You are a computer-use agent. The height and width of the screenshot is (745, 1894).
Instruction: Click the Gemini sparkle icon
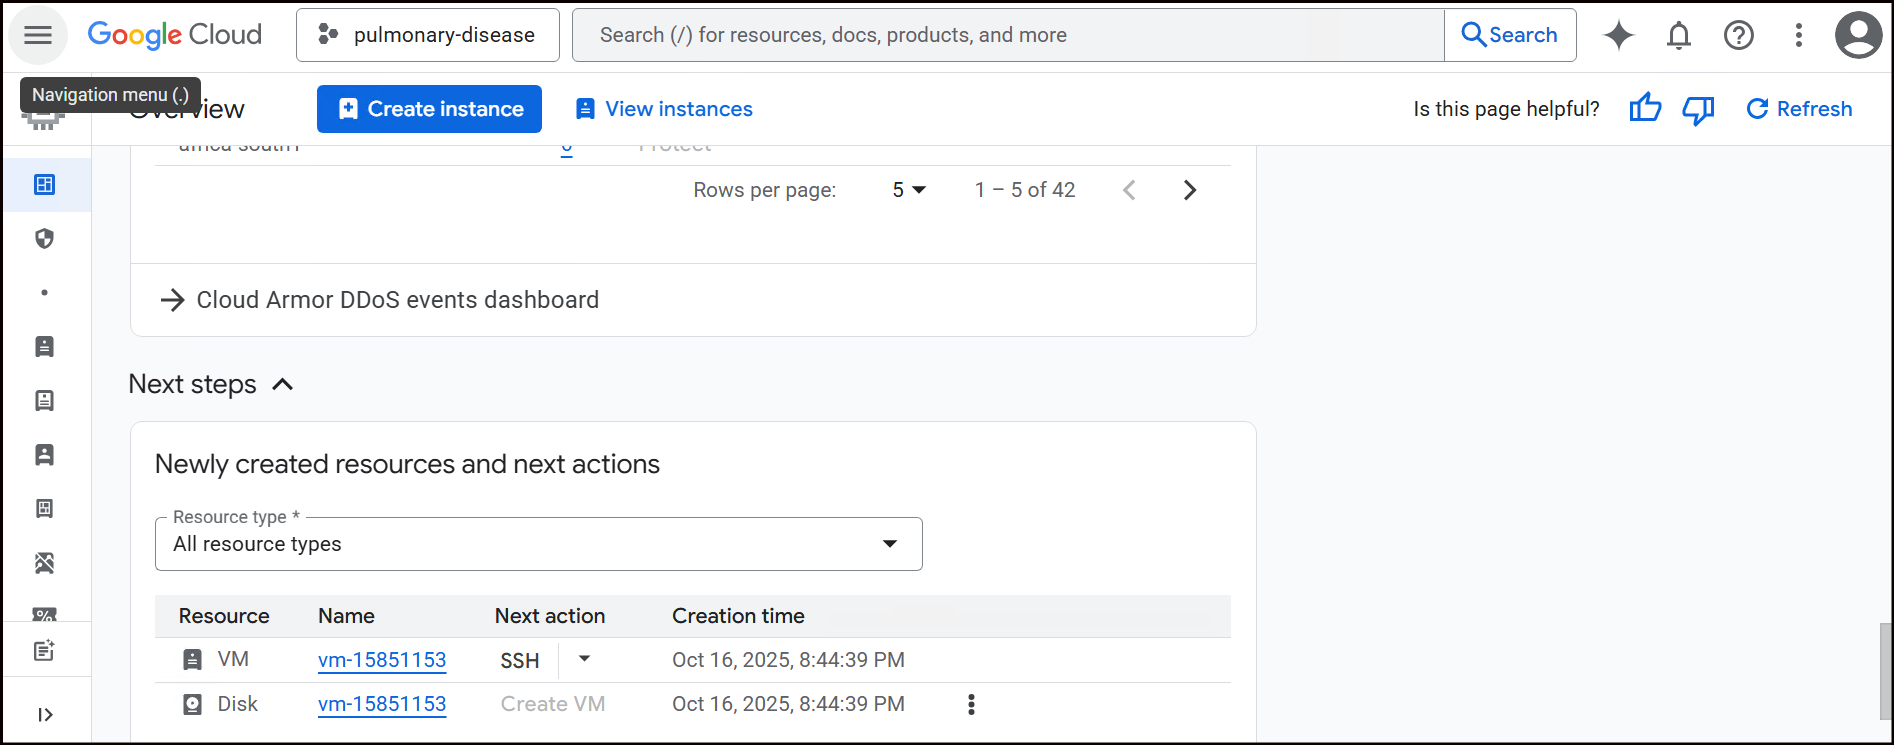point(1618,35)
